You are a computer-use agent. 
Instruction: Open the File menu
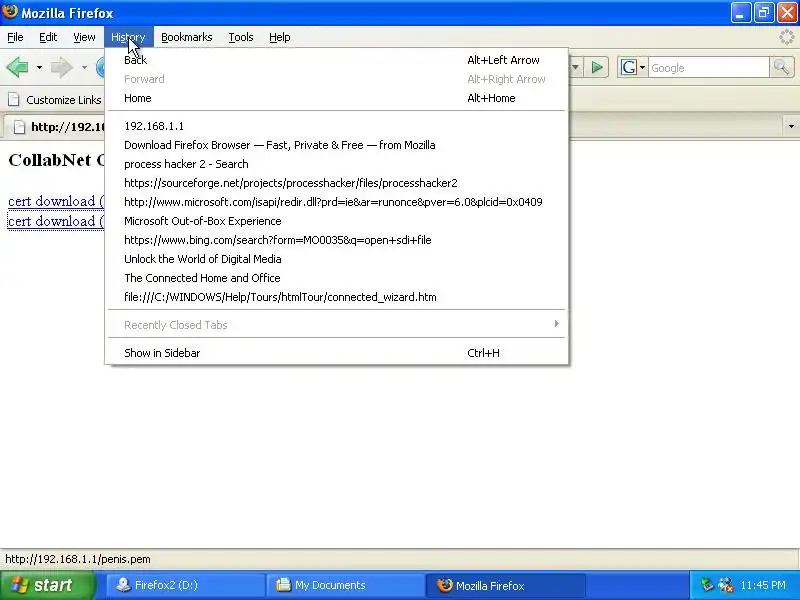15,37
